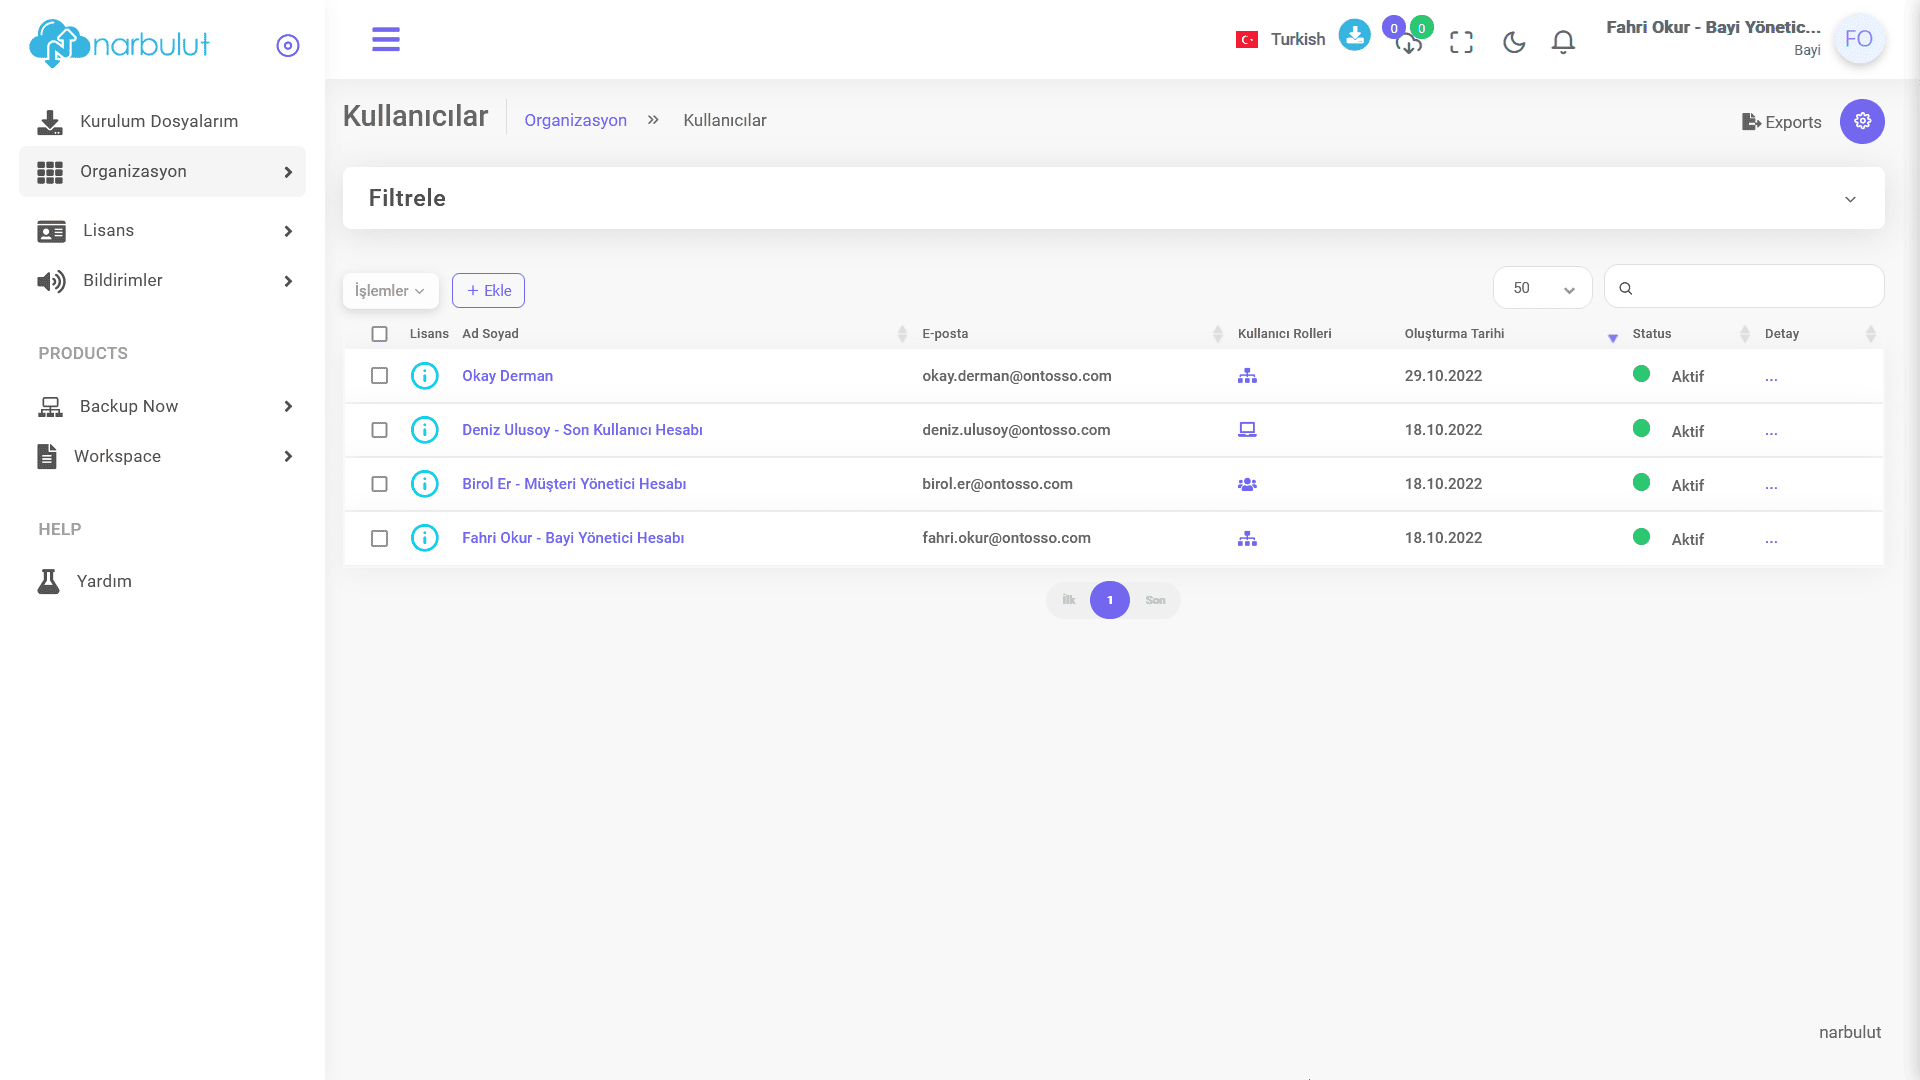Click the blue download circle icon

(x=1354, y=35)
